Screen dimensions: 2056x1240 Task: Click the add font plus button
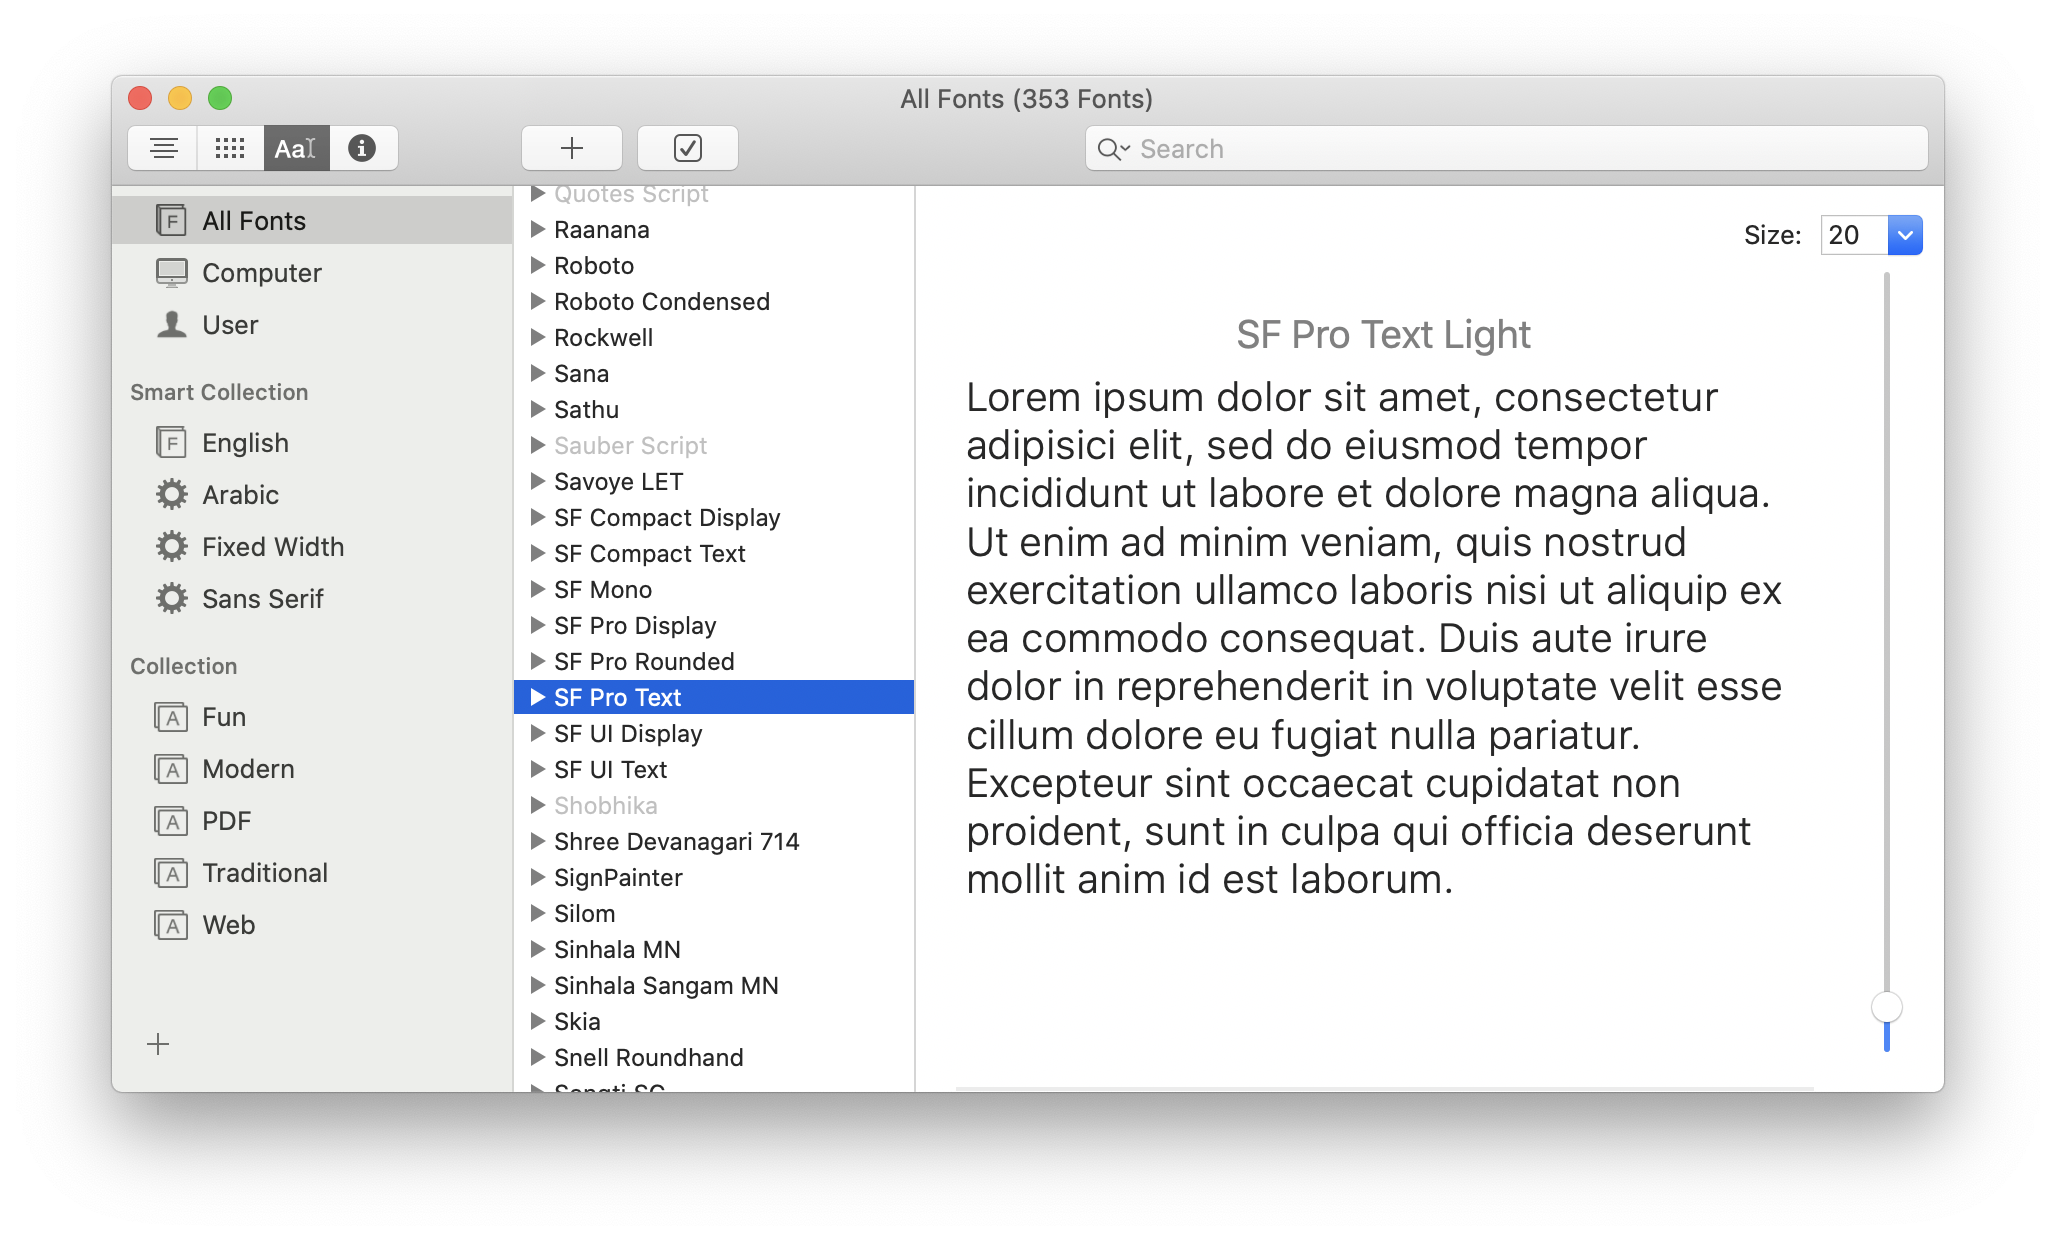[x=572, y=149]
